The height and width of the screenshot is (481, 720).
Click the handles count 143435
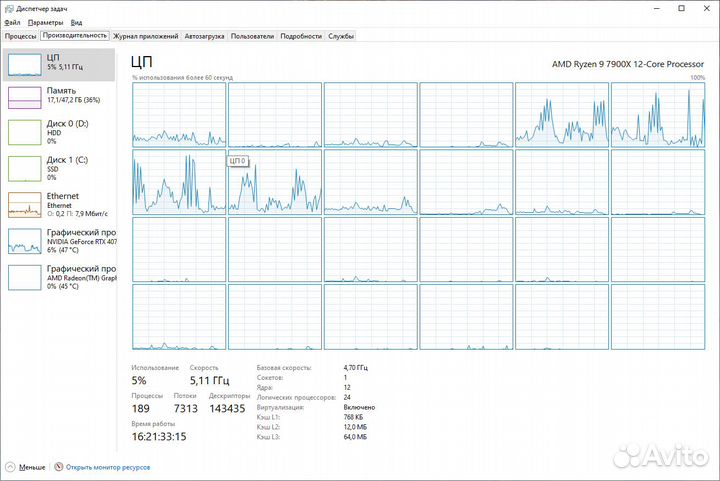[227, 408]
